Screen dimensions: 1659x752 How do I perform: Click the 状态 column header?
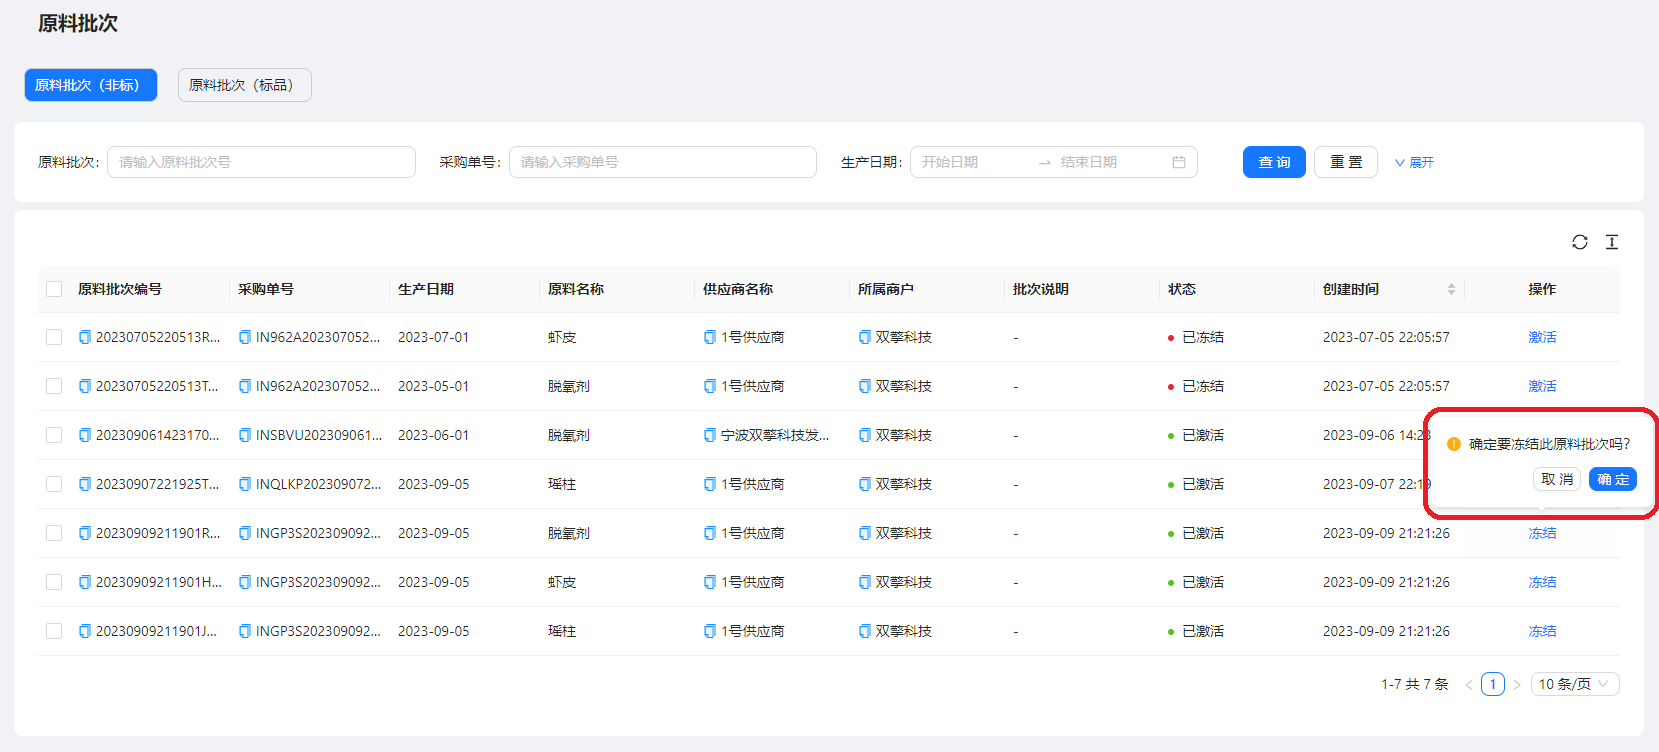[x=1182, y=289]
